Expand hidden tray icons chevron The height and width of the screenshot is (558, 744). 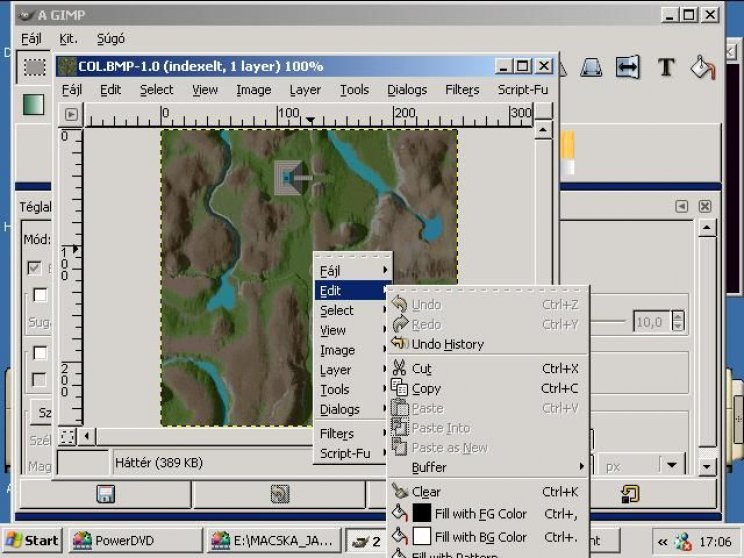coord(662,541)
